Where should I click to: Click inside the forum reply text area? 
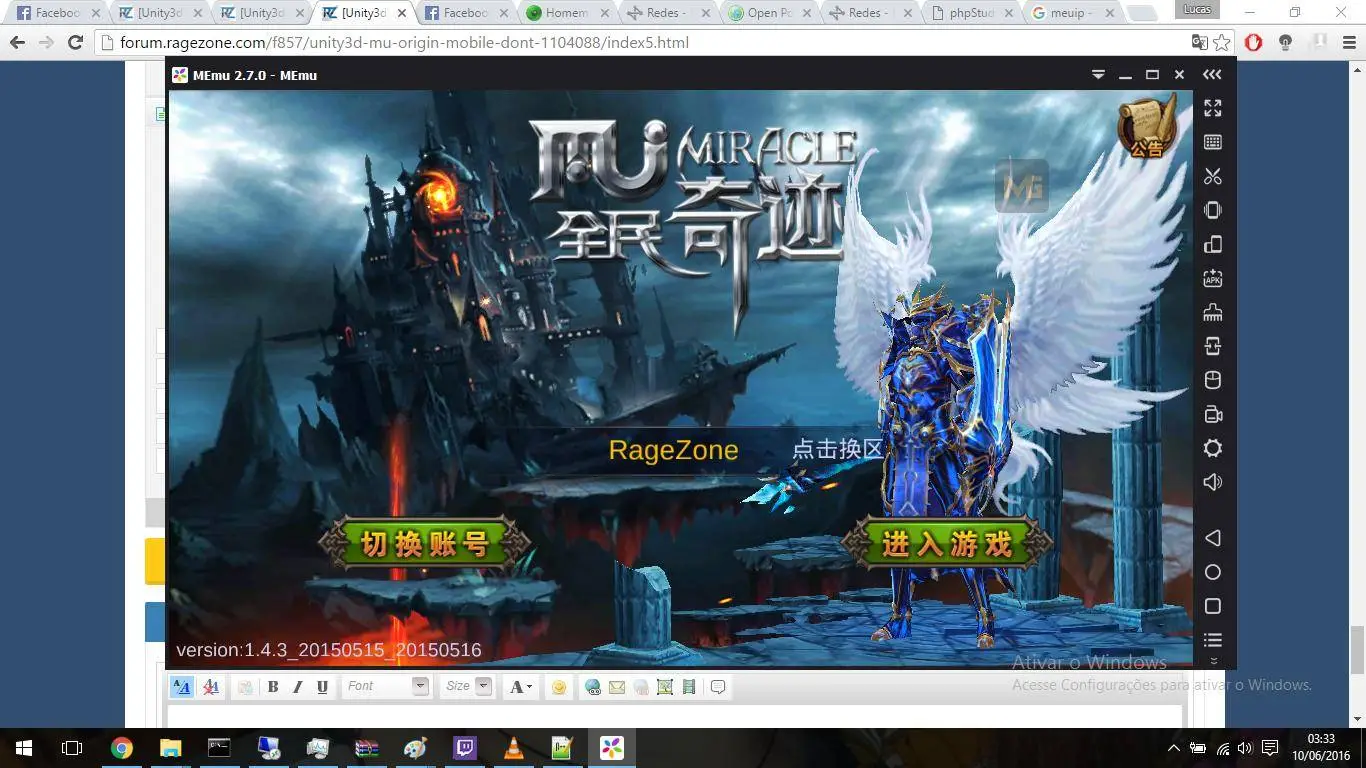(675, 716)
